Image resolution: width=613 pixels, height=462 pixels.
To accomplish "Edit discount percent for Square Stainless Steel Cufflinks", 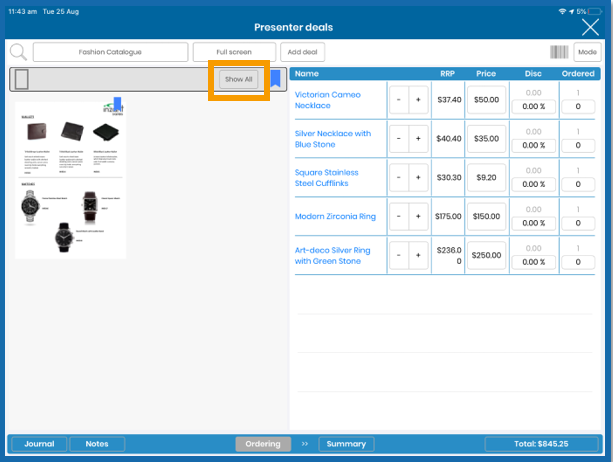I will 534,184.
